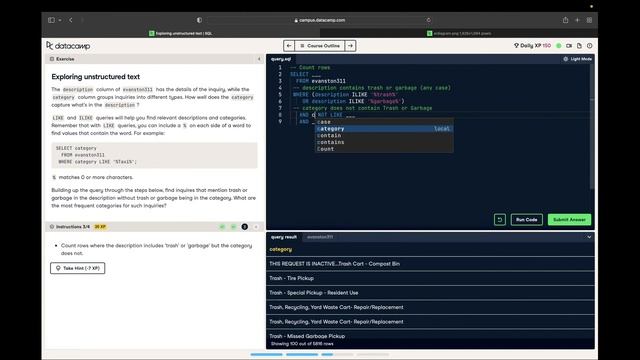640x360 pixels.
Task: Open the Daily XP indicator
Action: [x=532, y=46]
